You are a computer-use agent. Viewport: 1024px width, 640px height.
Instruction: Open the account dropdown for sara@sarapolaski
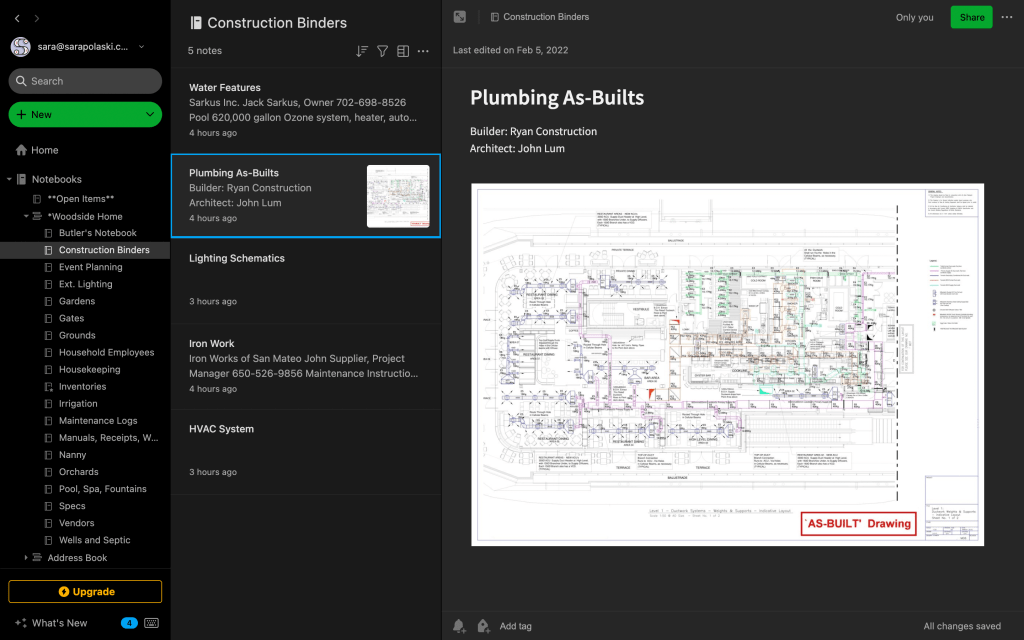coord(141,47)
